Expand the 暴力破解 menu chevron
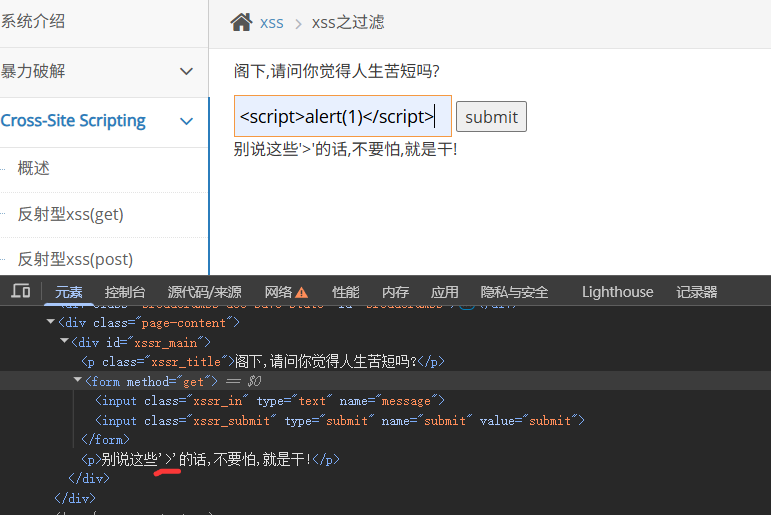 (186, 71)
